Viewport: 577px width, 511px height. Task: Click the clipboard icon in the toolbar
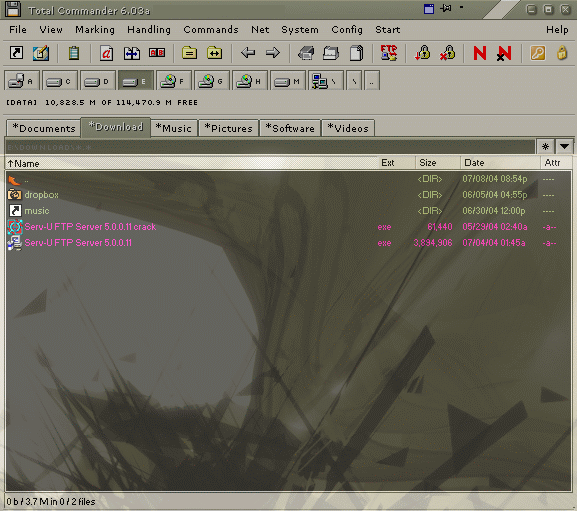click(x=74, y=53)
